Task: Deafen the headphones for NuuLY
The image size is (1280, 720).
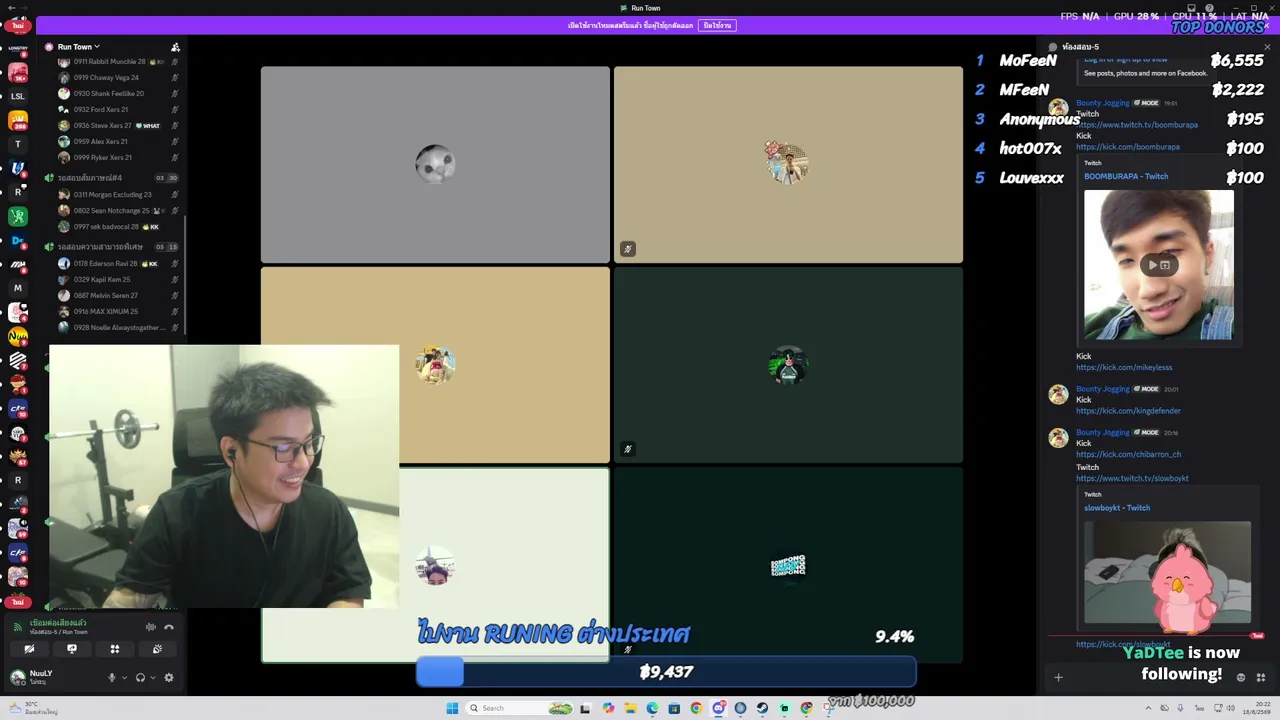Action: (140, 677)
